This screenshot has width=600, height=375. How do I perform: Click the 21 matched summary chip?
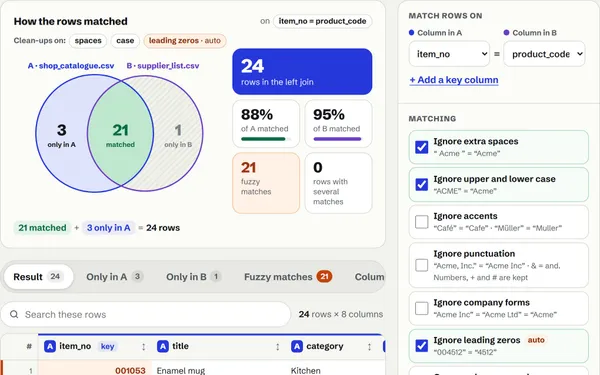[42, 228]
